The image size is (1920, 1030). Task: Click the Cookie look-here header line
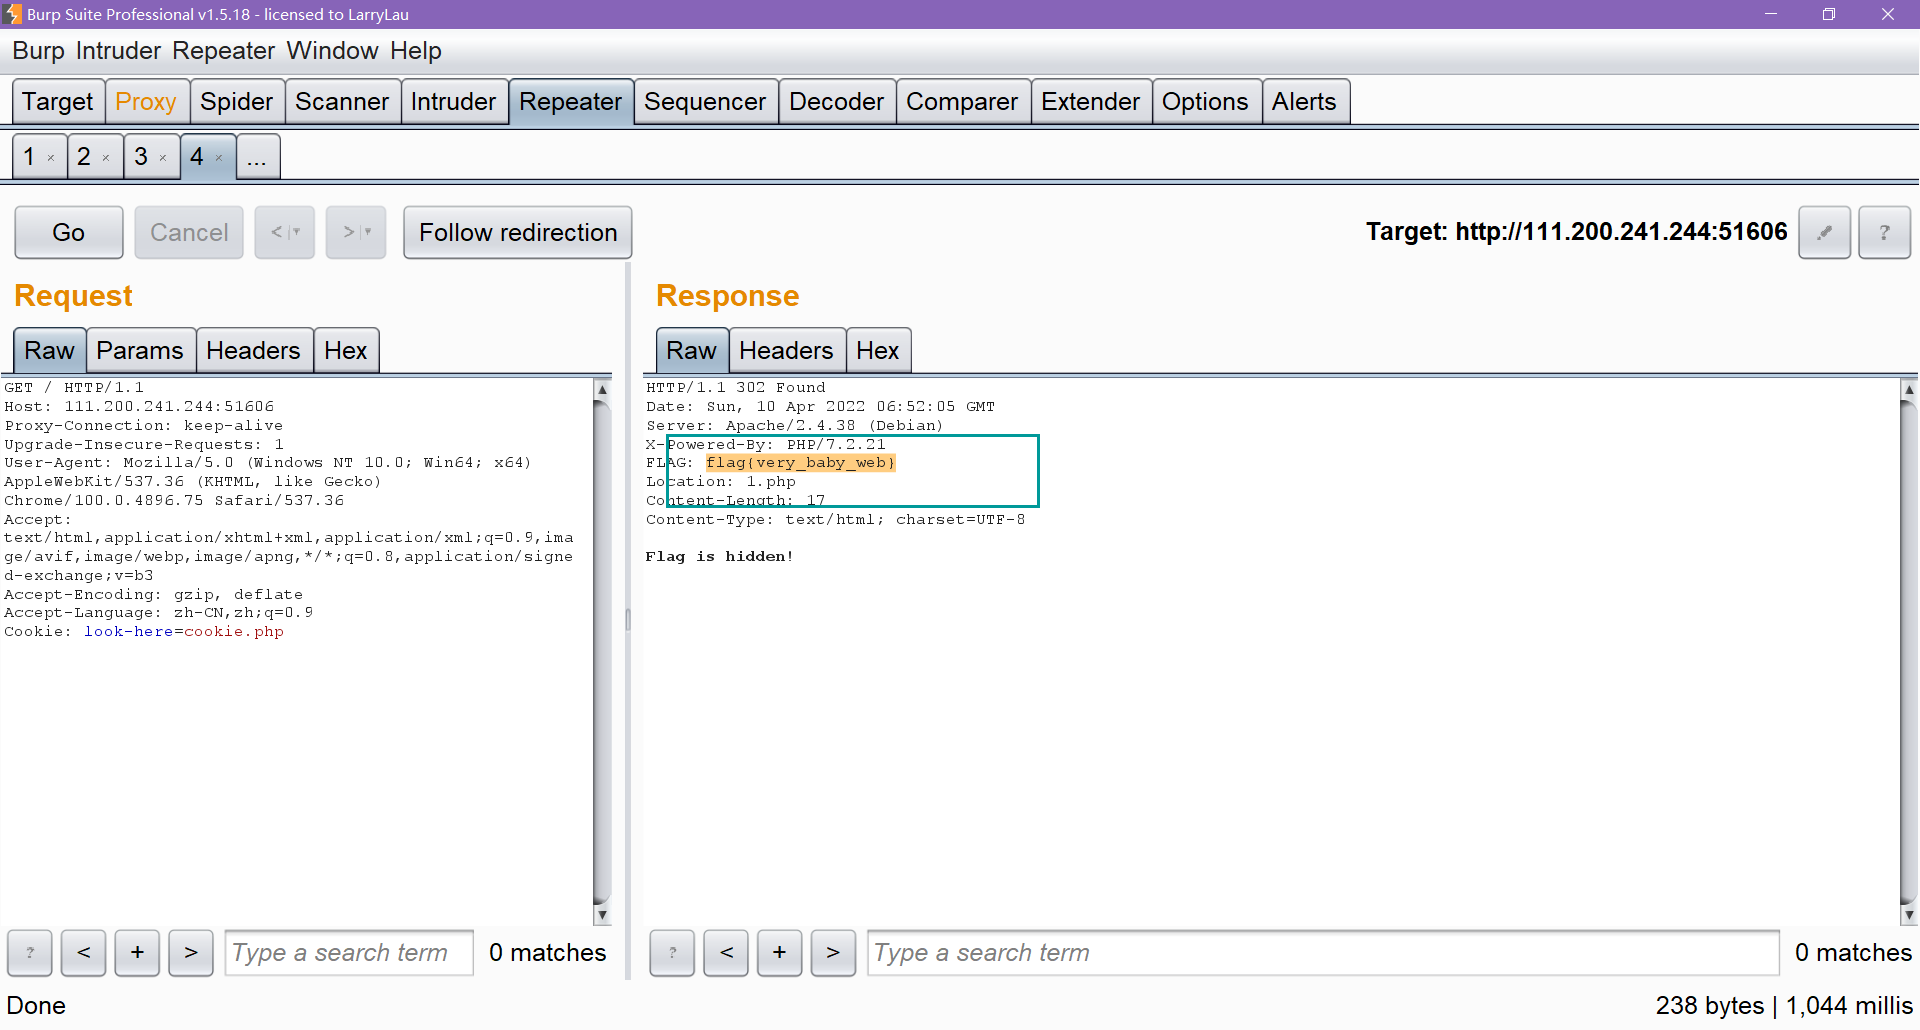pyautogui.click(x=144, y=632)
